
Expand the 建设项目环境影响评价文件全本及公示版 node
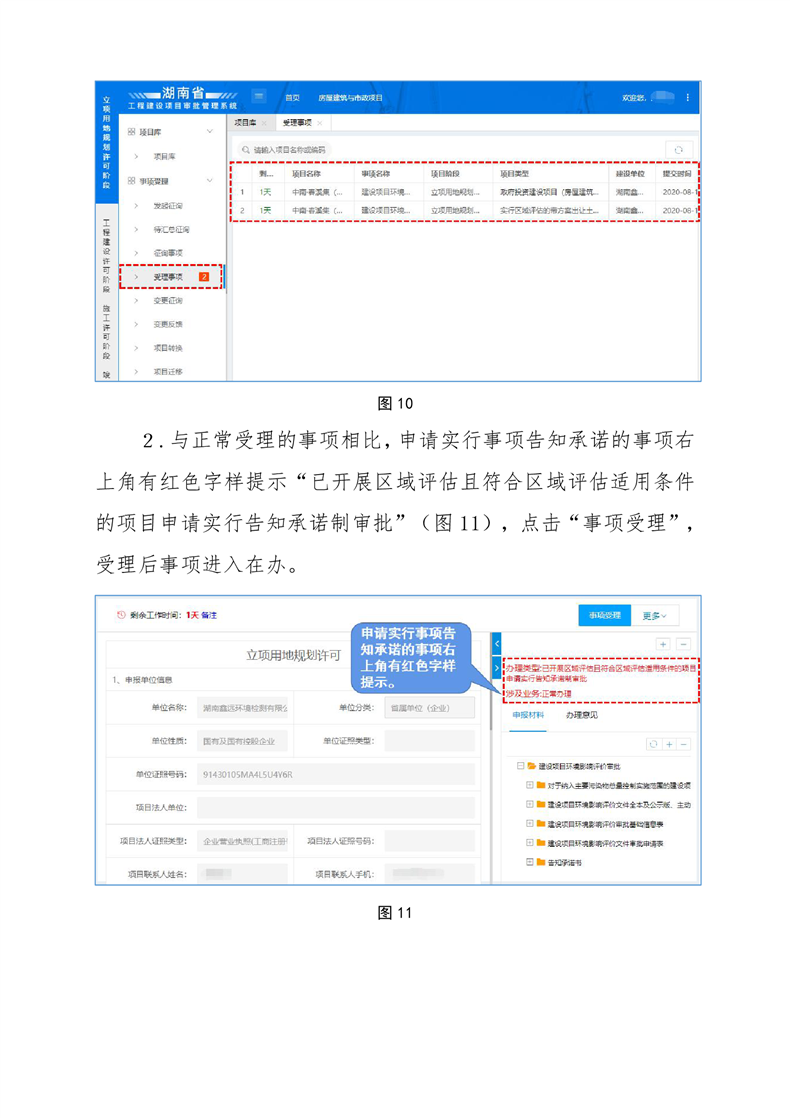click(530, 804)
